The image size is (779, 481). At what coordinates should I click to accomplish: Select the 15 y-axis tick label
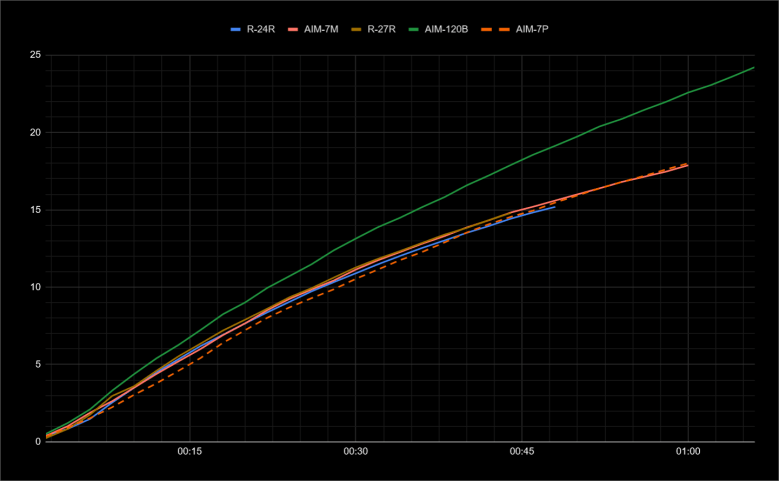pos(34,210)
